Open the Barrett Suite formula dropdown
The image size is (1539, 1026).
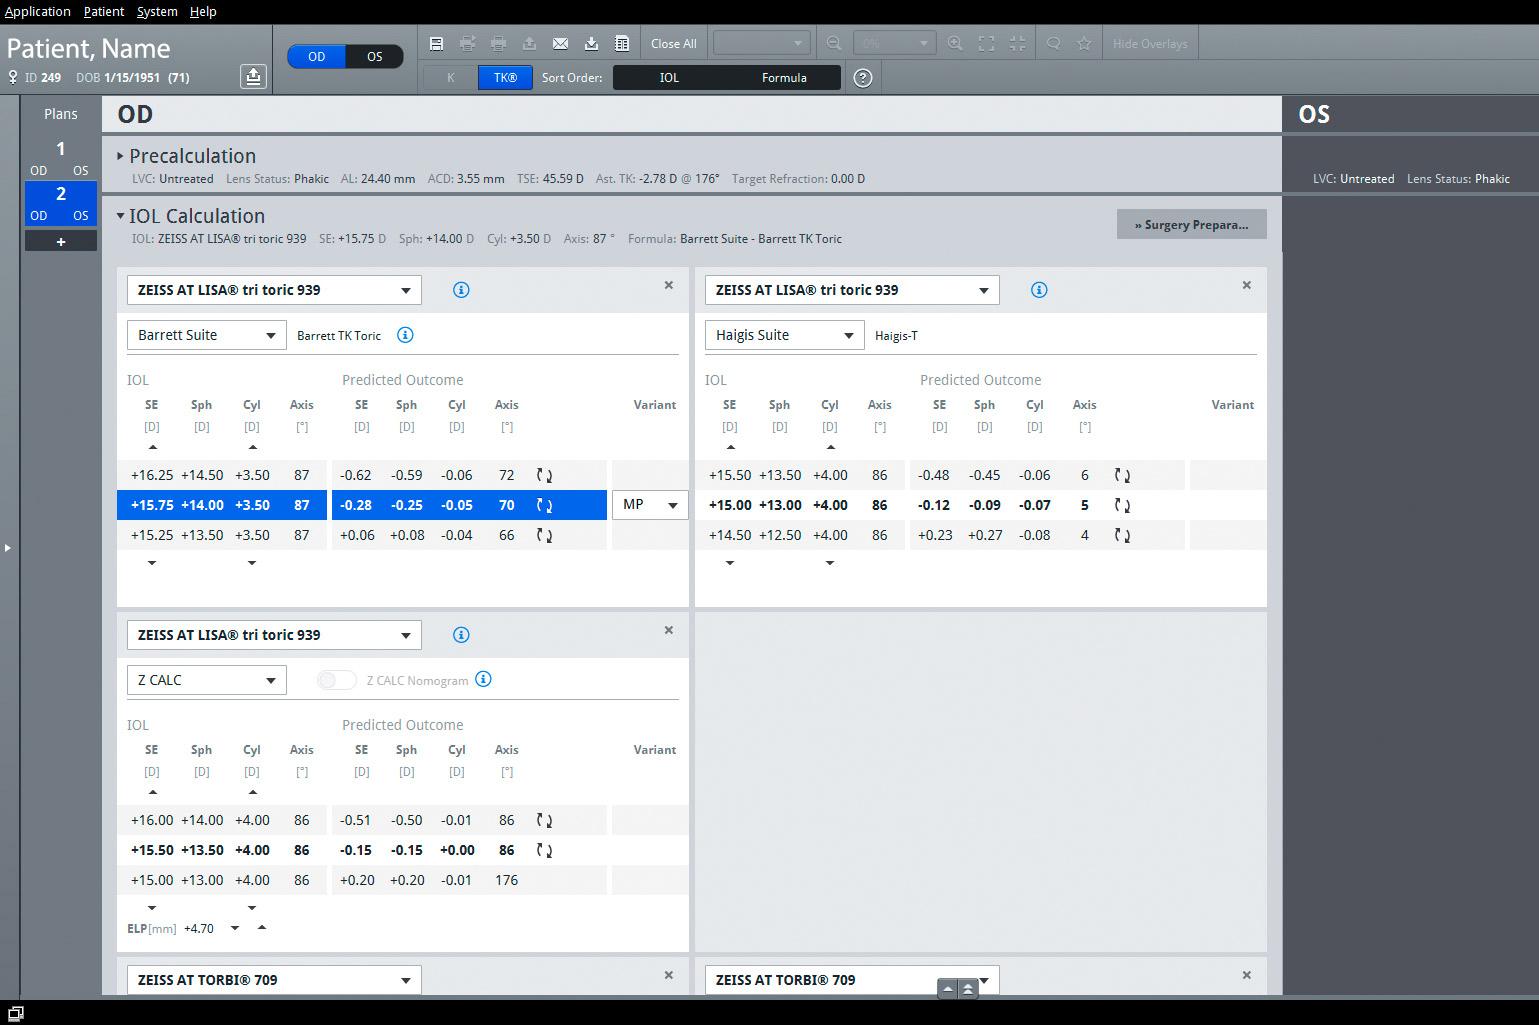[x=207, y=335]
